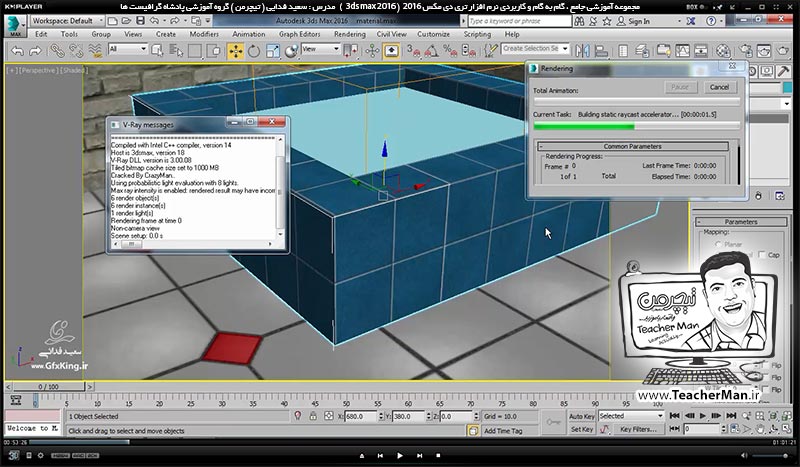
Task: Adjust the KMPlayer volume slider
Action: [770, 455]
